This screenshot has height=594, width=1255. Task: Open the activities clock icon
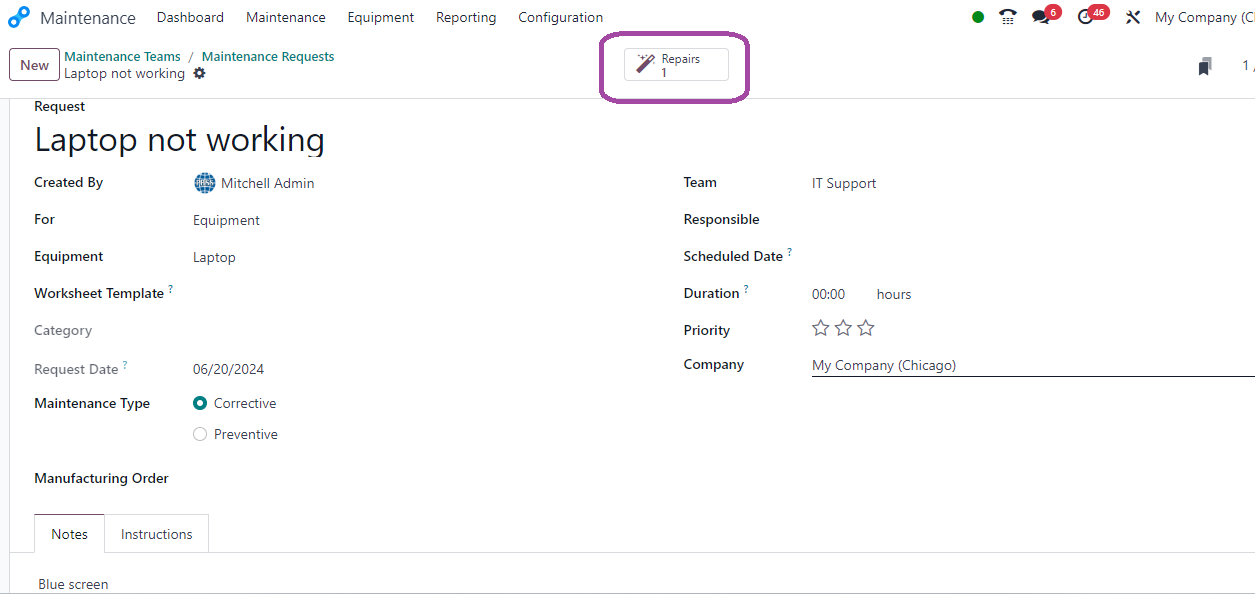pos(1086,17)
